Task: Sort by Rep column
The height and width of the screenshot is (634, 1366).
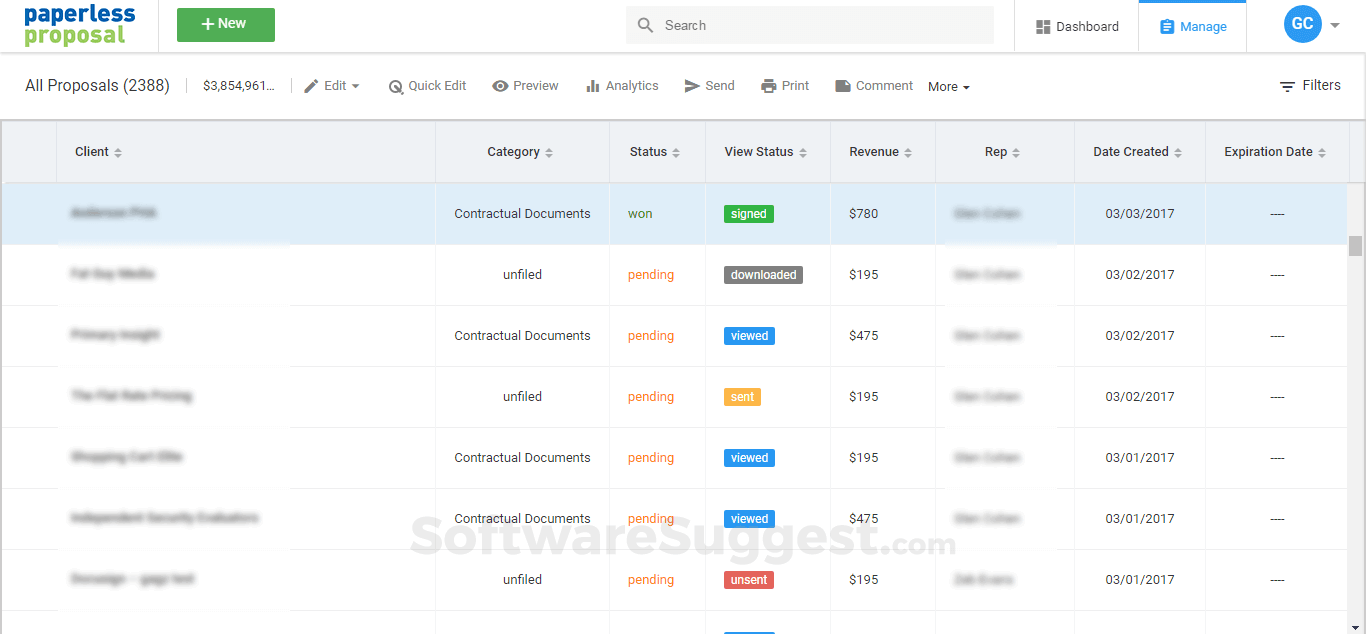Action: coord(1003,152)
